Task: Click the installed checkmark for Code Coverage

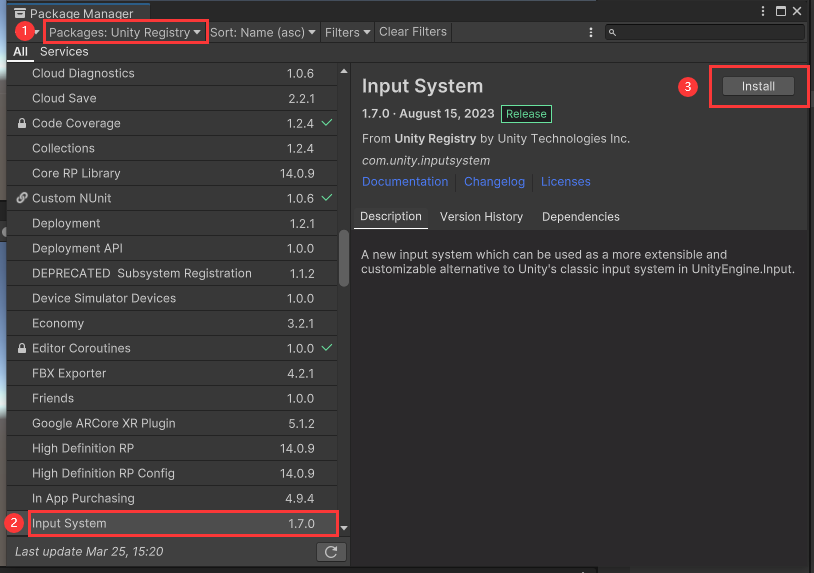Action: point(327,122)
